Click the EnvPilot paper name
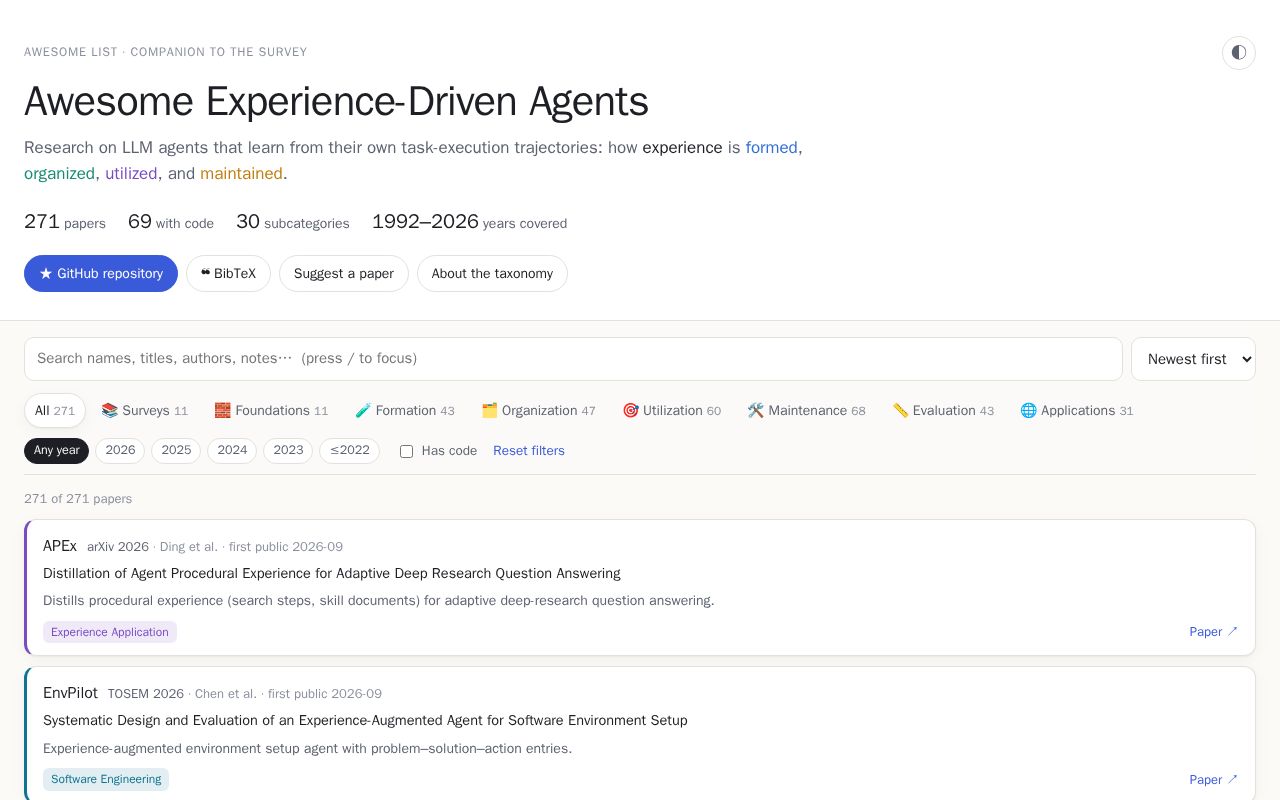The width and height of the screenshot is (1280, 800). pyautogui.click(x=70, y=693)
